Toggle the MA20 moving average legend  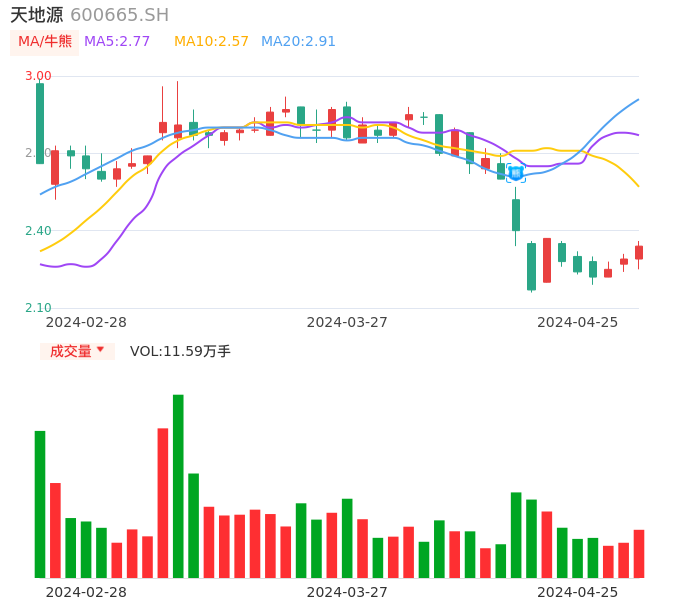(x=298, y=41)
